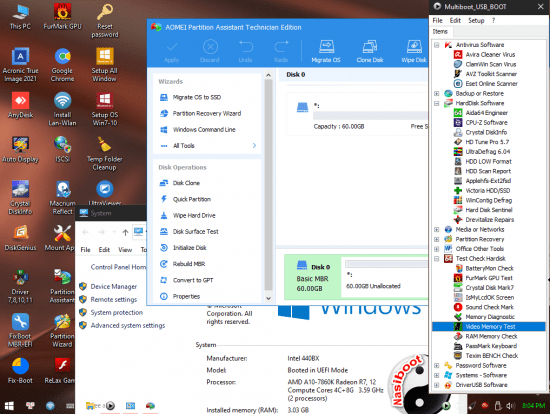Expand Password Software tree node
This screenshot has height=414, width=550.
tap(437, 366)
